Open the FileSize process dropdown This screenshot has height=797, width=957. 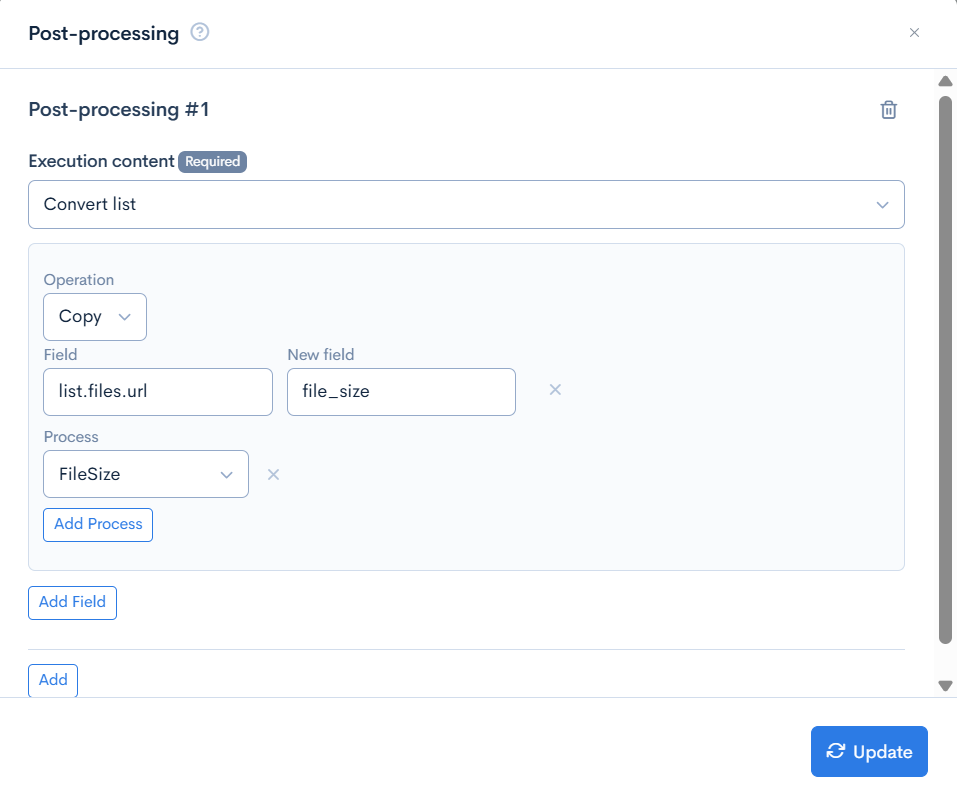click(x=146, y=474)
